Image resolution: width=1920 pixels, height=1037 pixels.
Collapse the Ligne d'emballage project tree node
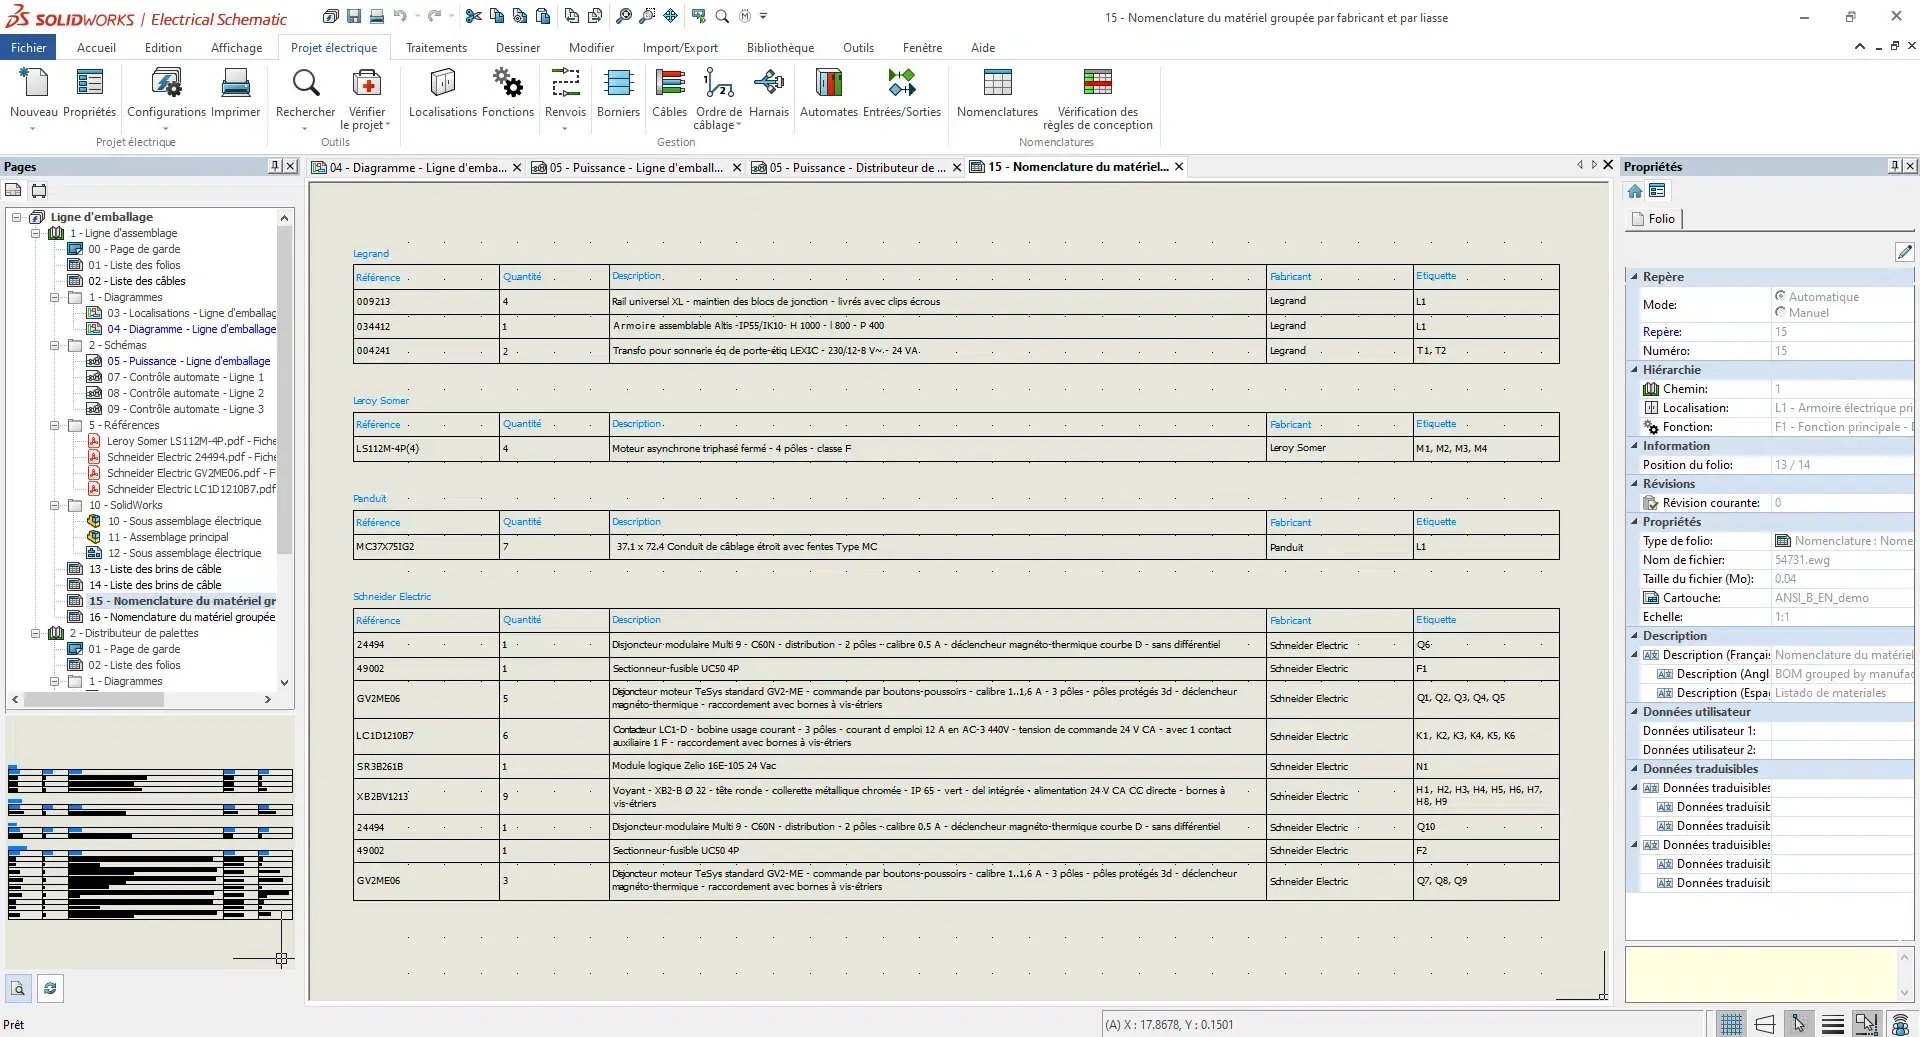click(16, 217)
